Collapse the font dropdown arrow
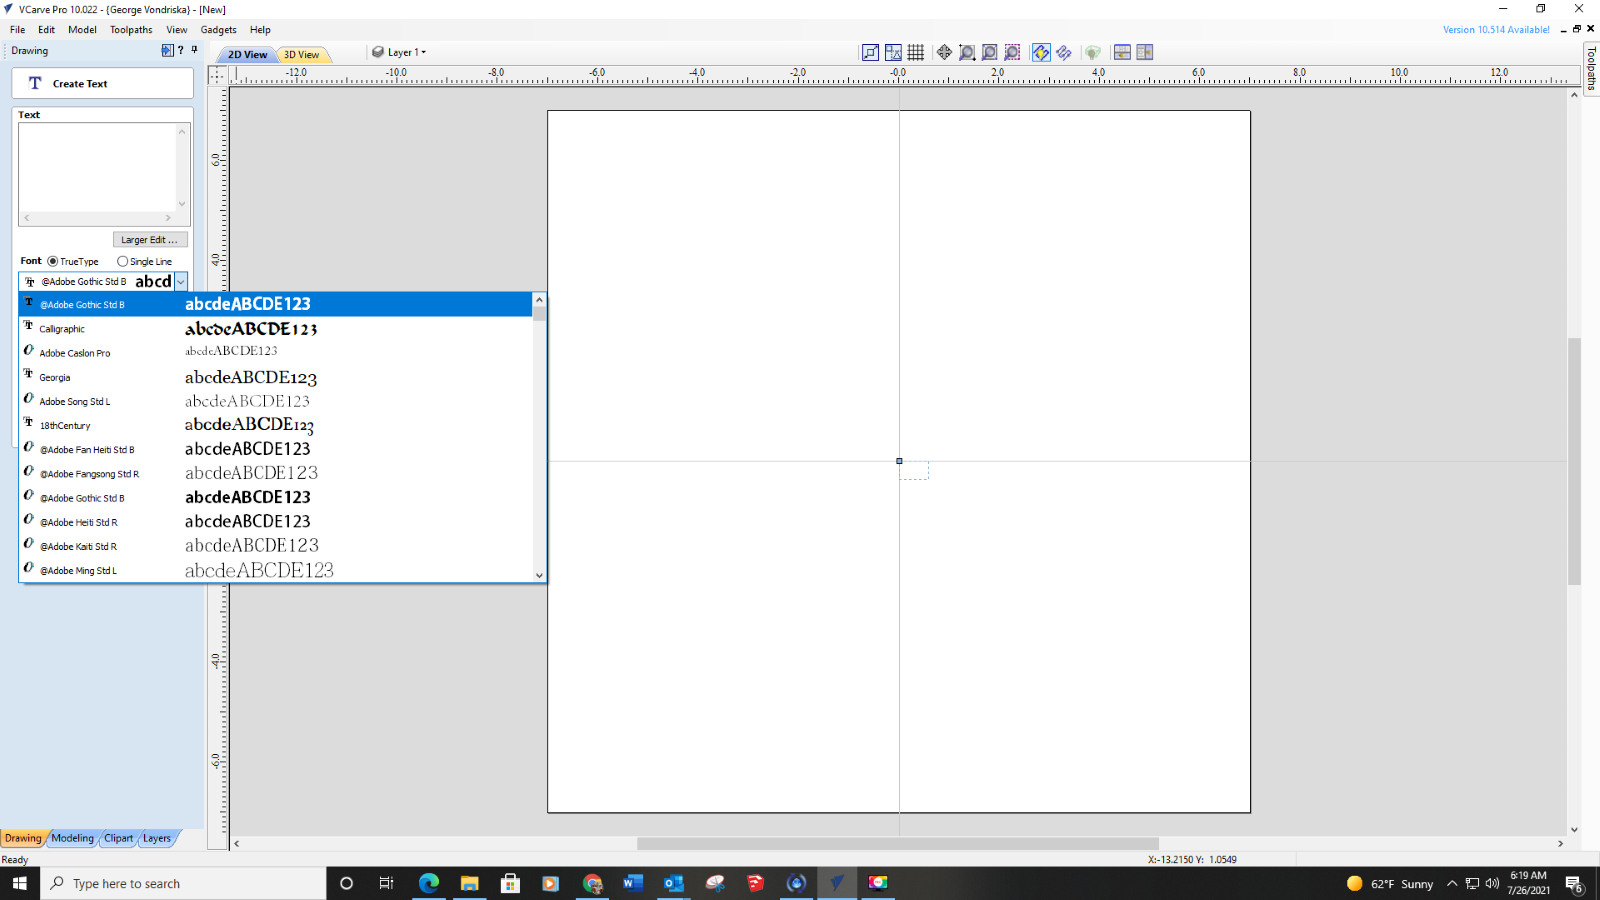The image size is (1600, 900). pyautogui.click(x=181, y=282)
